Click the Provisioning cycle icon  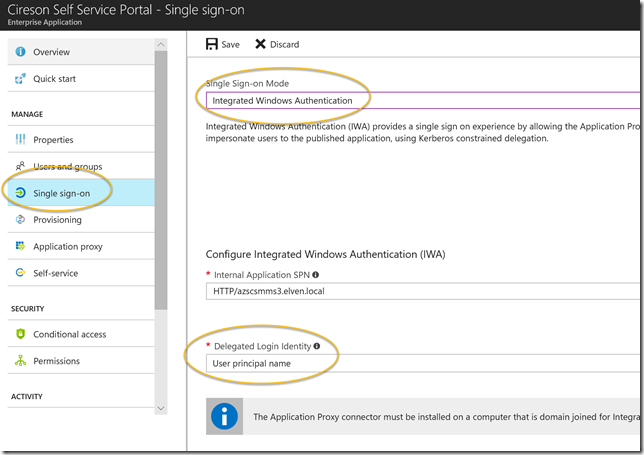pyautogui.click(x=20, y=219)
